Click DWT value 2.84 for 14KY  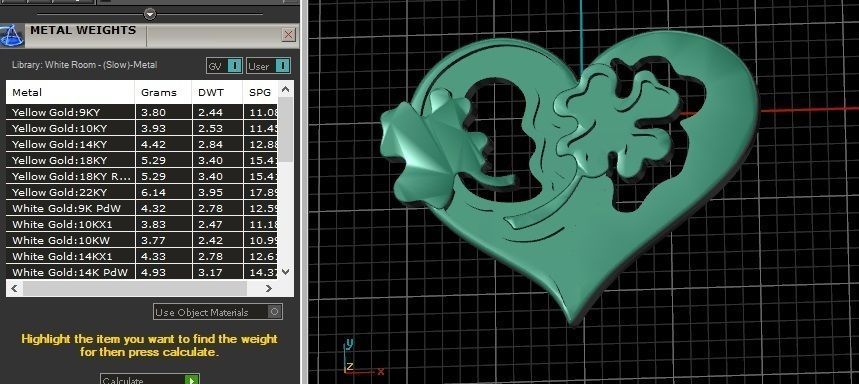click(210, 144)
